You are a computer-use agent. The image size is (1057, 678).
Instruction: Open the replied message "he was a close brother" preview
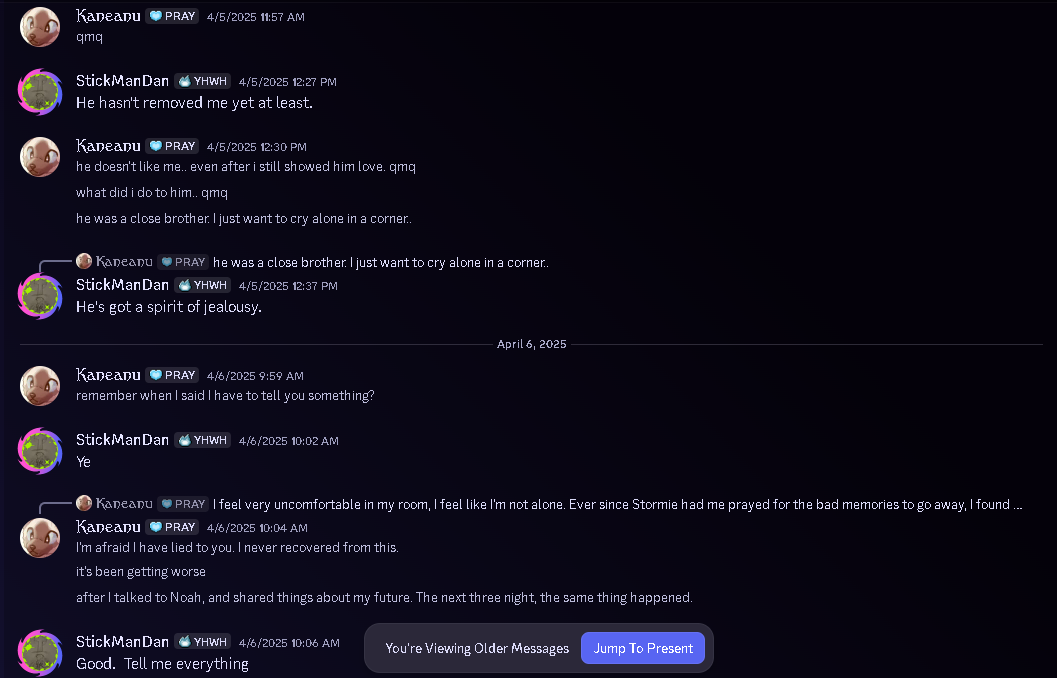click(381, 262)
